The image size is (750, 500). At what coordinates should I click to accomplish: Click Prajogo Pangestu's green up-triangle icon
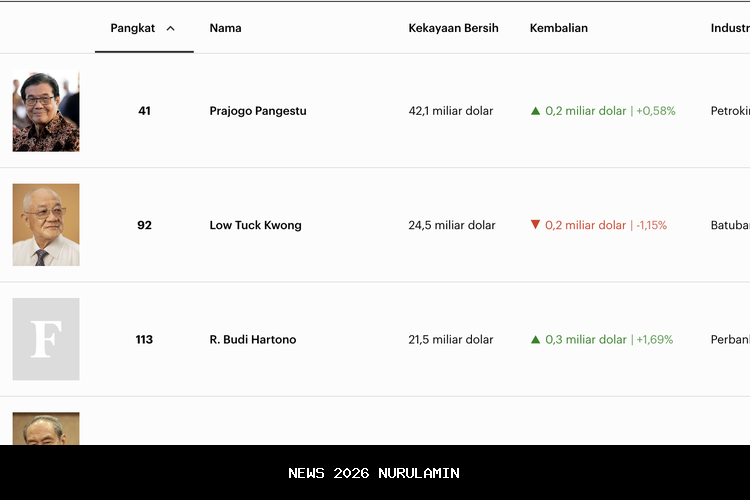[x=536, y=111]
